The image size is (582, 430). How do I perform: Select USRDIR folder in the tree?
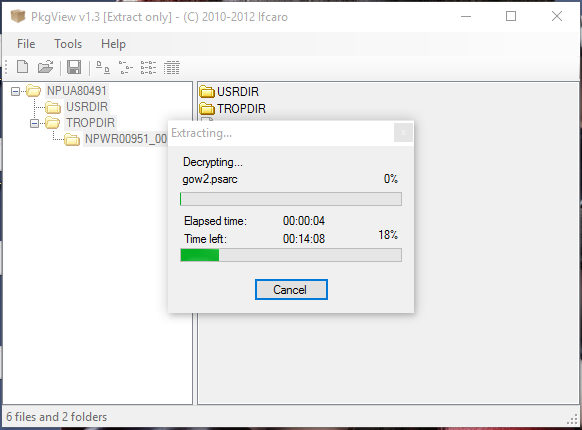pos(87,107)
